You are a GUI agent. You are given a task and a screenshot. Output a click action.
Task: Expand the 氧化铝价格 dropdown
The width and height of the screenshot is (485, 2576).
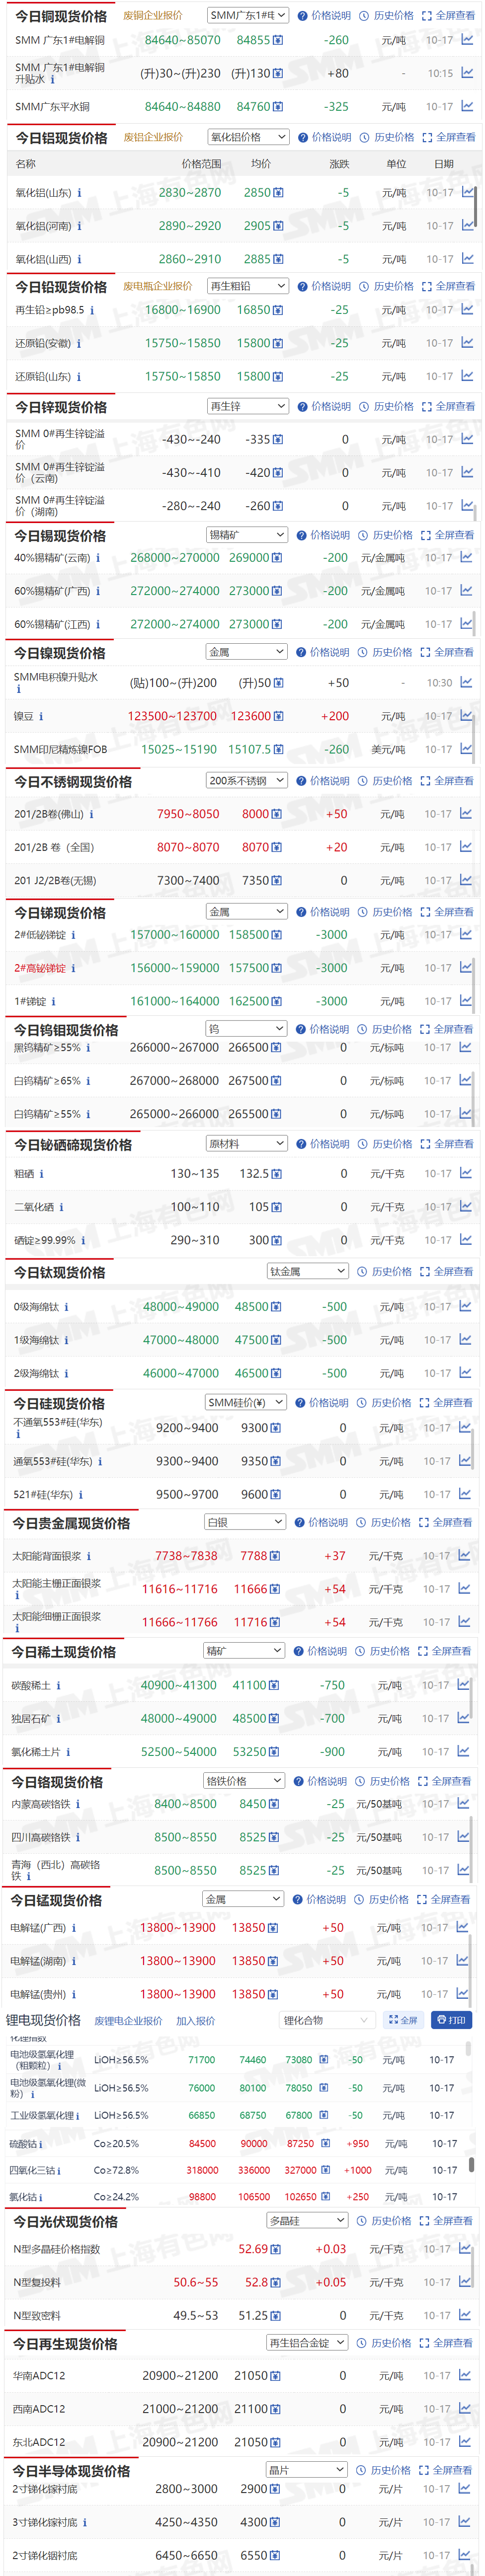248,137
